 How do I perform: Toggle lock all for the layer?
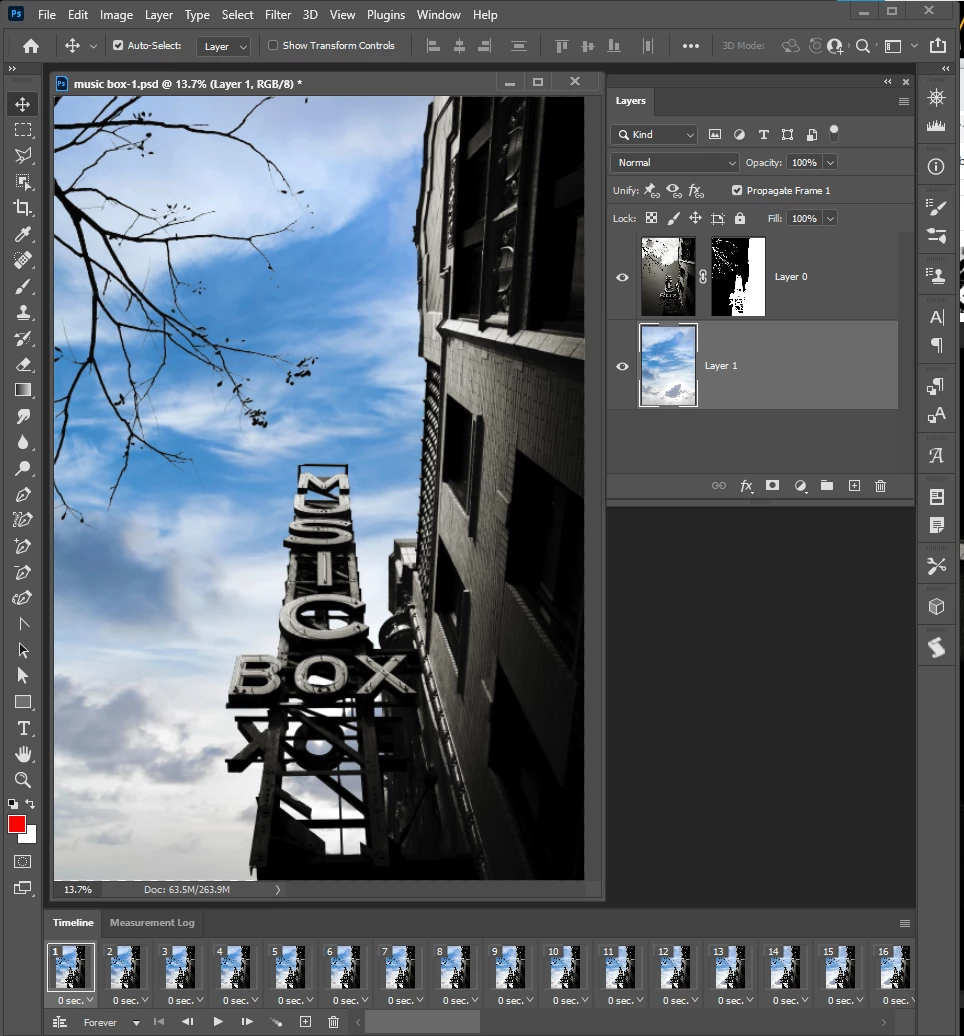740,218
